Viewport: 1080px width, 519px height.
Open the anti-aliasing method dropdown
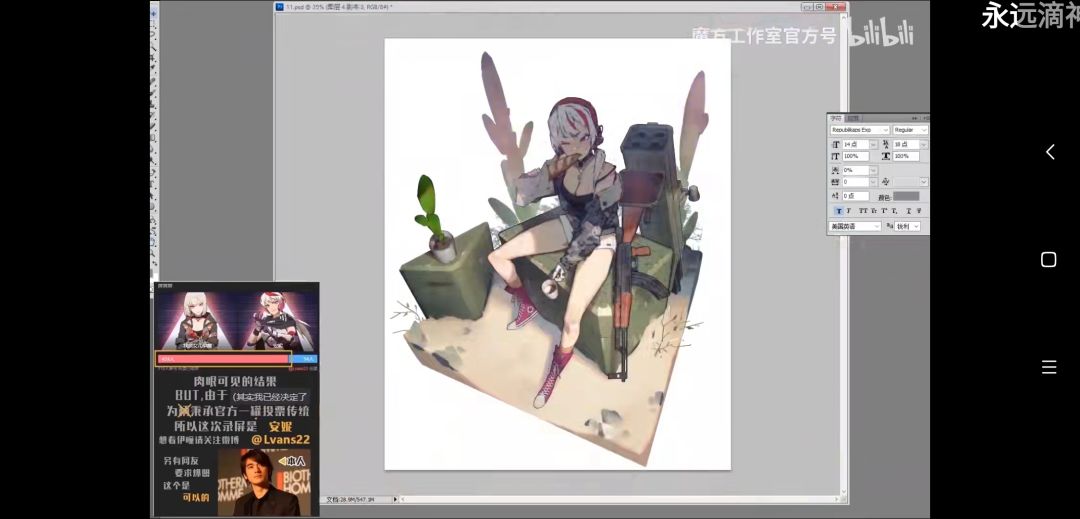coord(908,226)
